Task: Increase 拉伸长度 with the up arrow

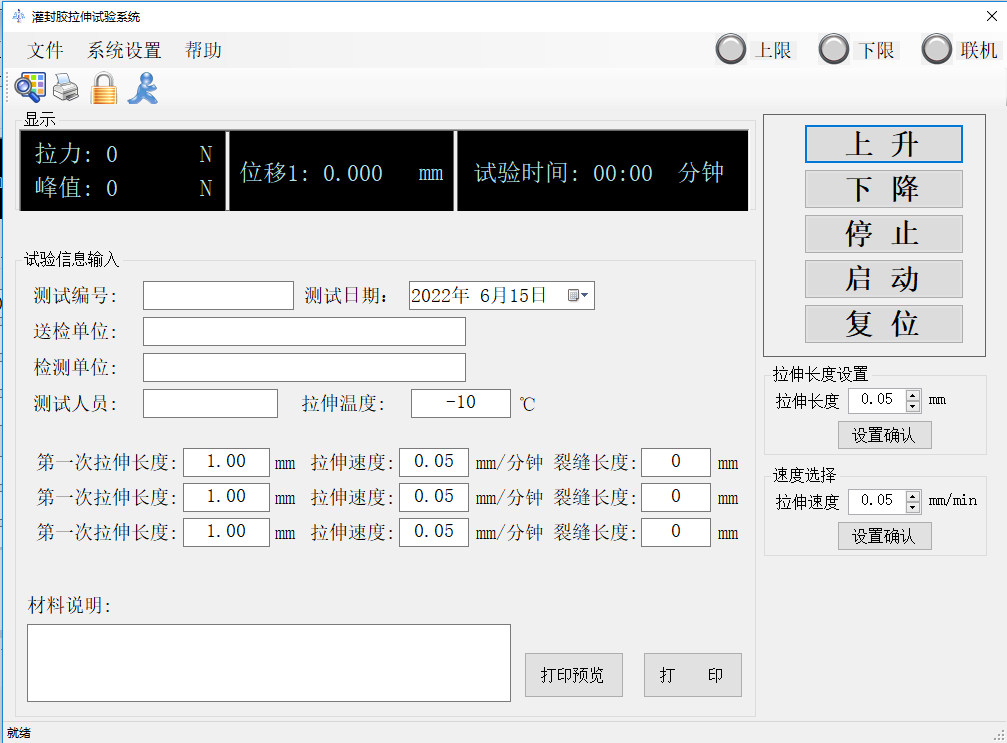Action: (x=913, y=396)
